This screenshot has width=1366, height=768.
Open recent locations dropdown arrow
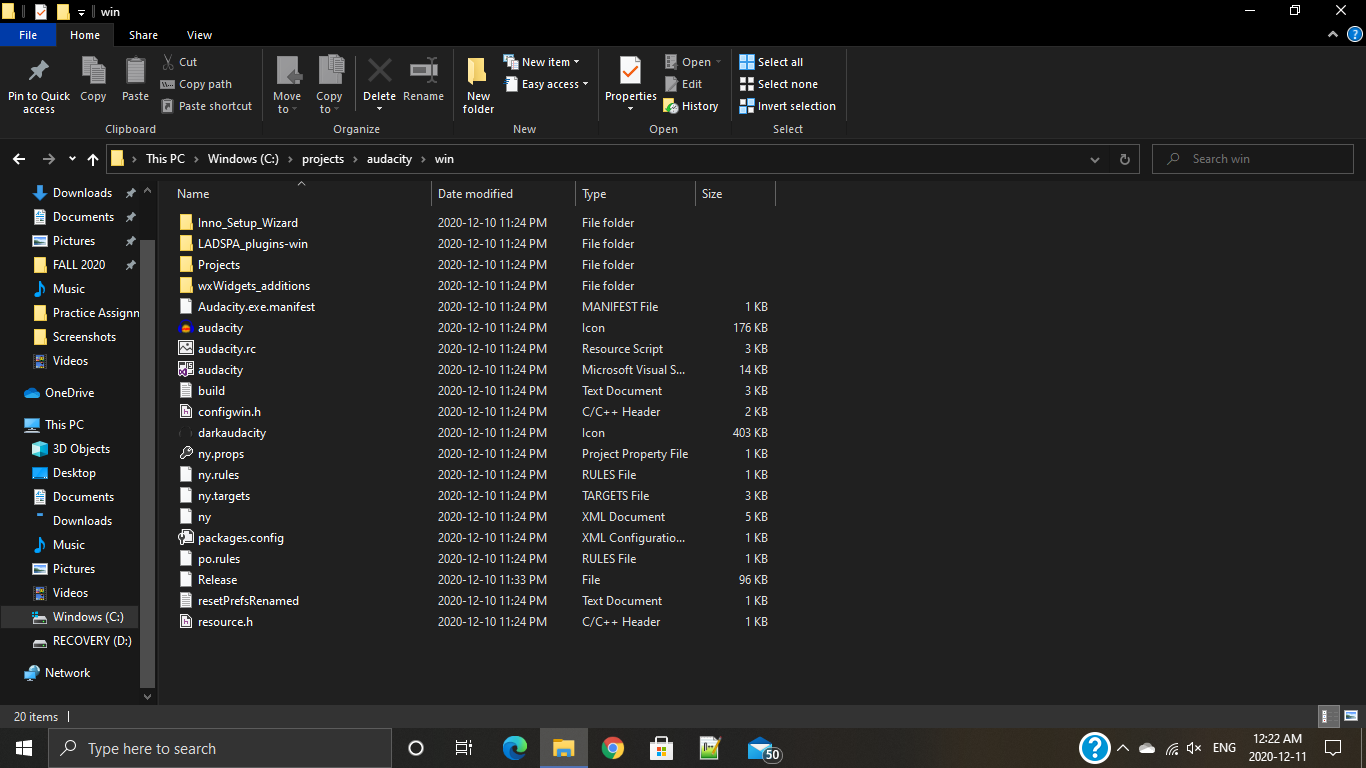[72, 159]
